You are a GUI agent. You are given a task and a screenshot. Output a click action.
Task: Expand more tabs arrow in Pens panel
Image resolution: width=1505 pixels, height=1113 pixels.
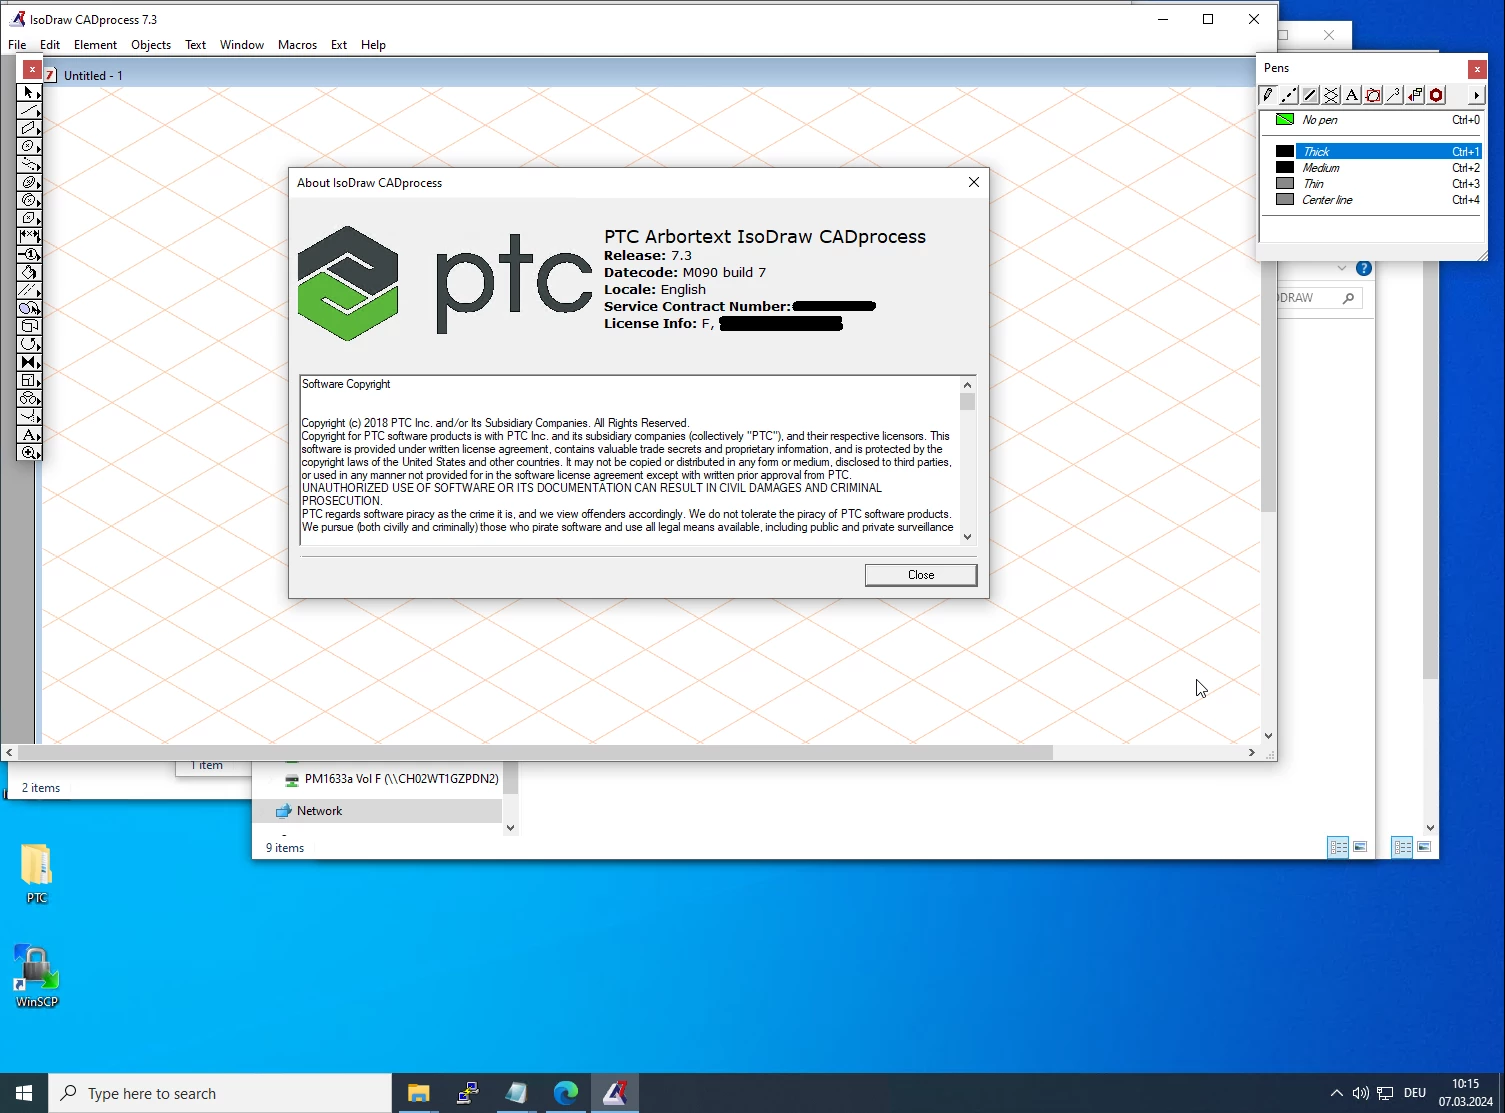click(1476, 95)
